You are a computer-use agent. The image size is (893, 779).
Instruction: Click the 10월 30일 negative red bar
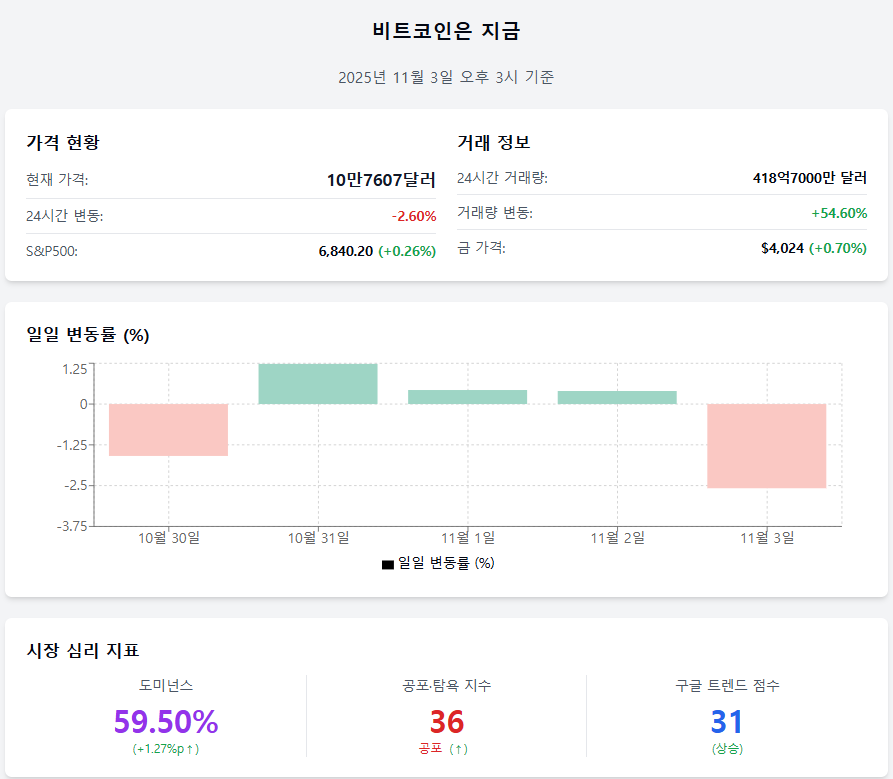pyautogui.click(x=169, y=430)
